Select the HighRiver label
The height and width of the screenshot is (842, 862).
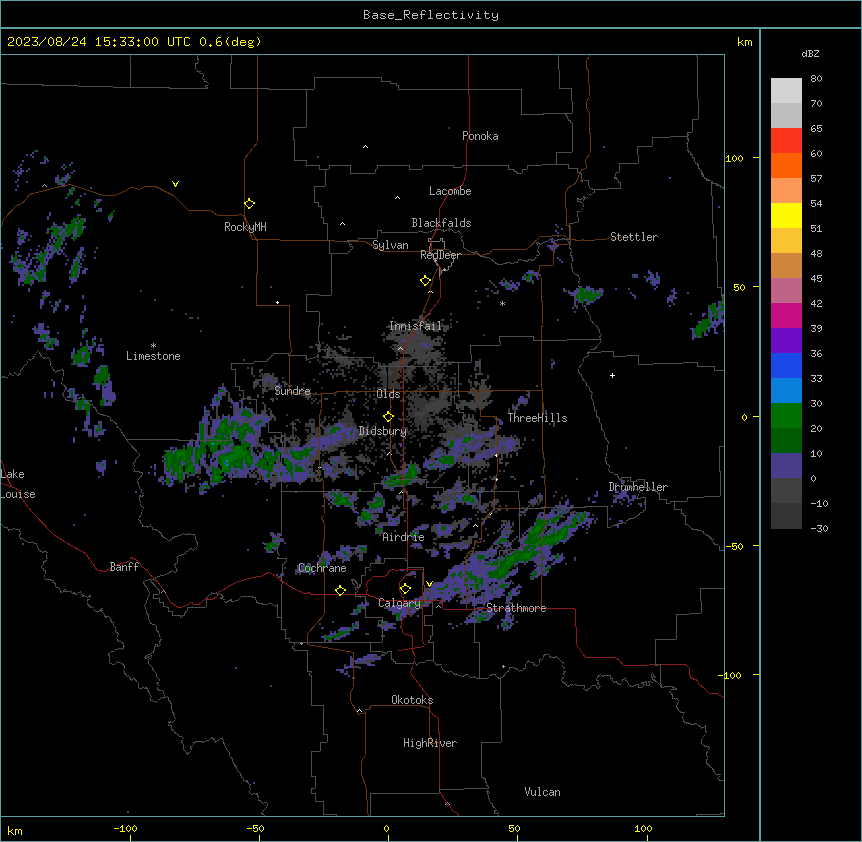coord(430,743)
